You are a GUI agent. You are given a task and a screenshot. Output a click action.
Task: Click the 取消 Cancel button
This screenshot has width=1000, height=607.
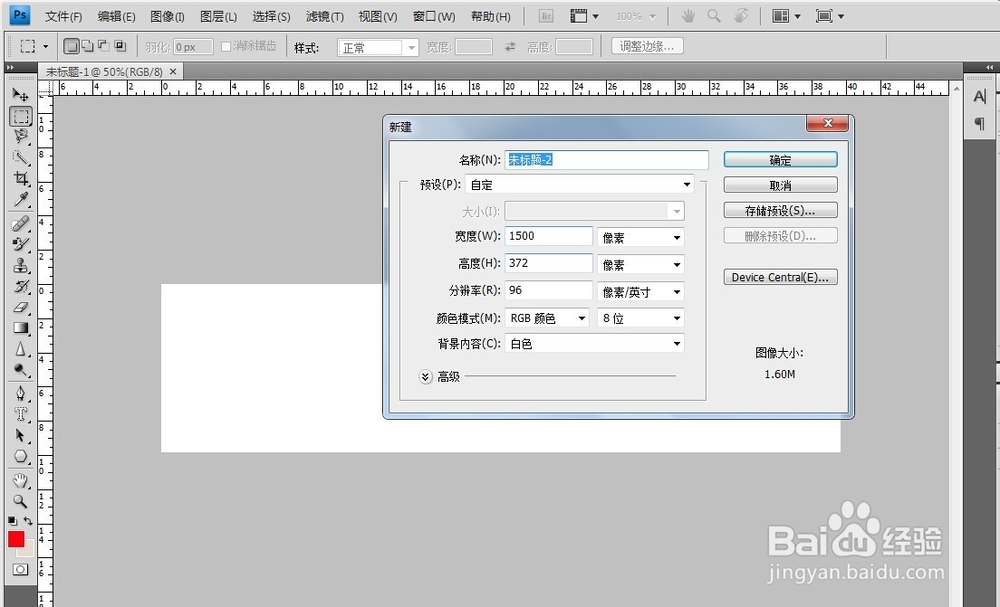tap(781, 185)
